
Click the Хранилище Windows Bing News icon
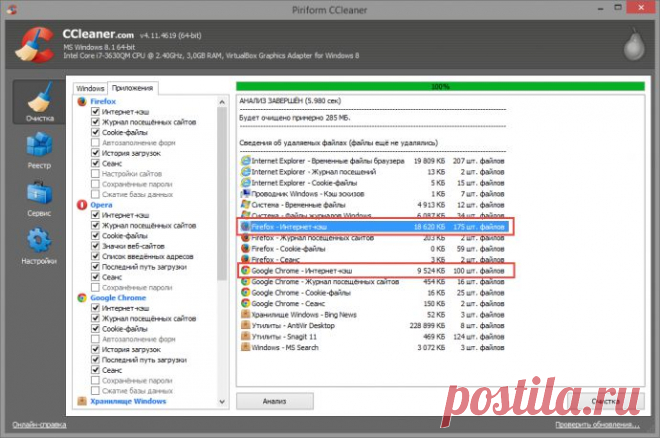click(x=245, y=314)
